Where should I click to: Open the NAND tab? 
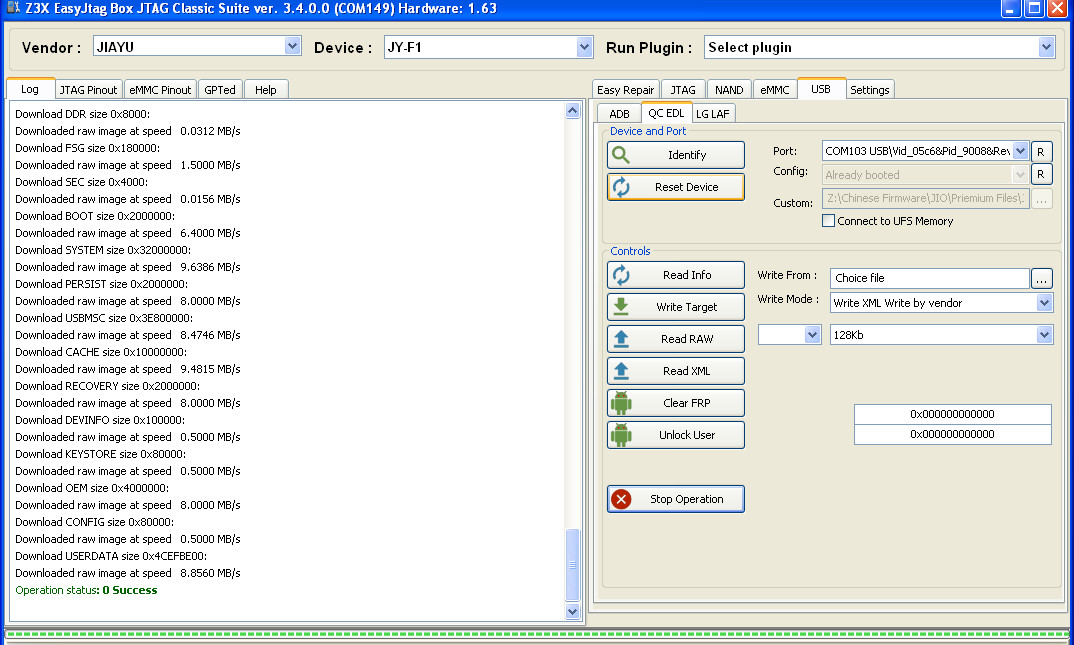[729, 90]
